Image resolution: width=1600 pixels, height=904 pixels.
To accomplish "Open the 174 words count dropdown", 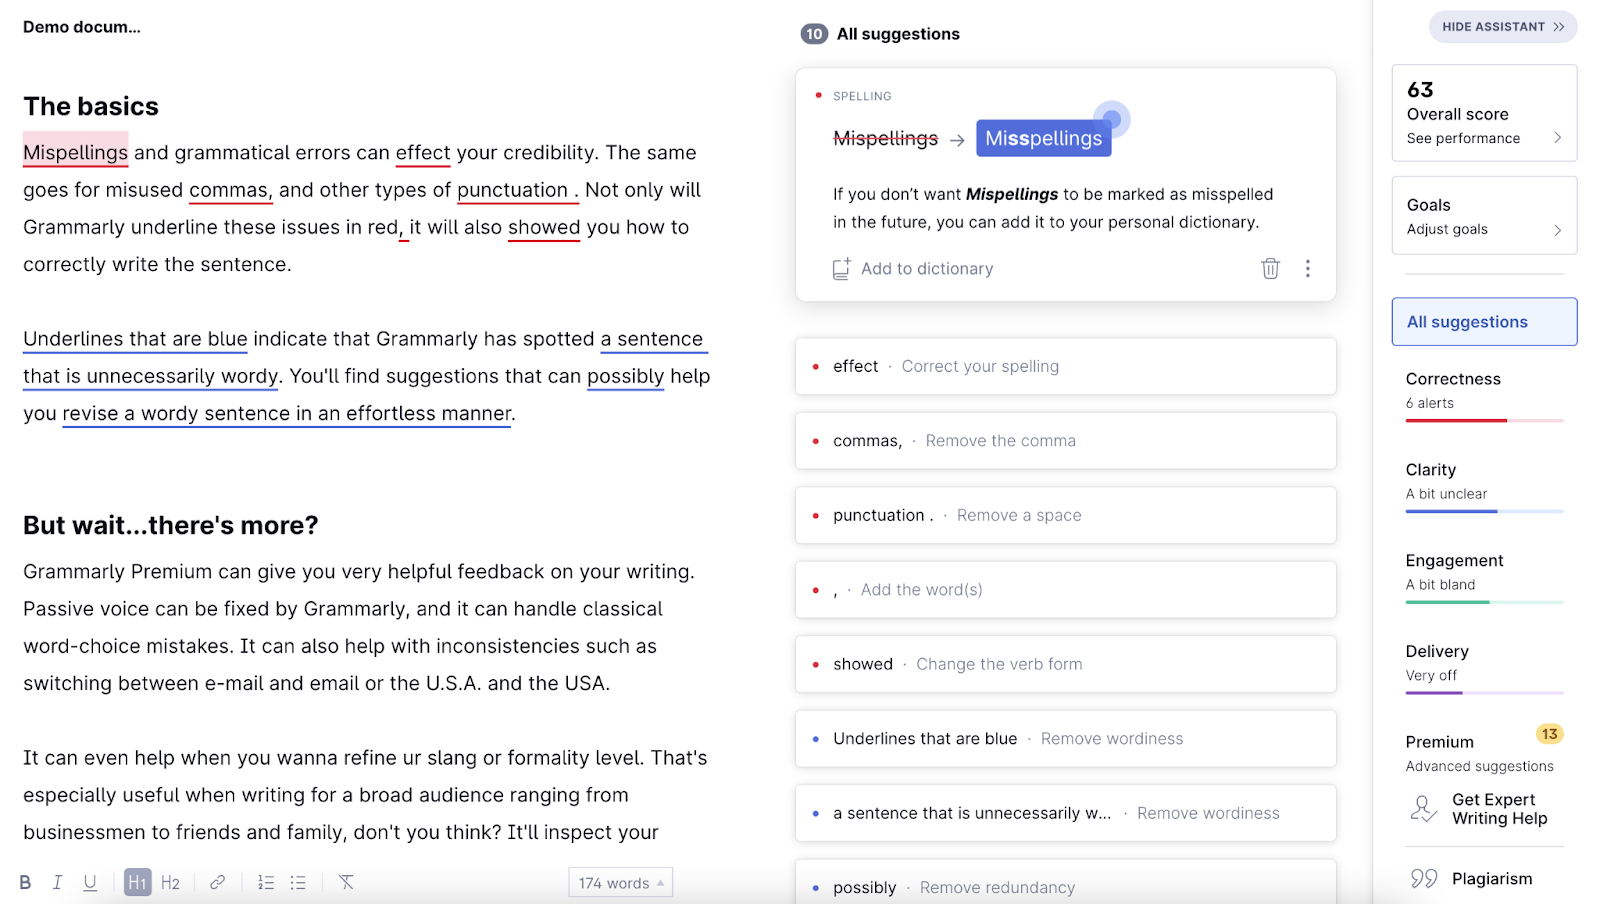I will click(x=620, y=883).
